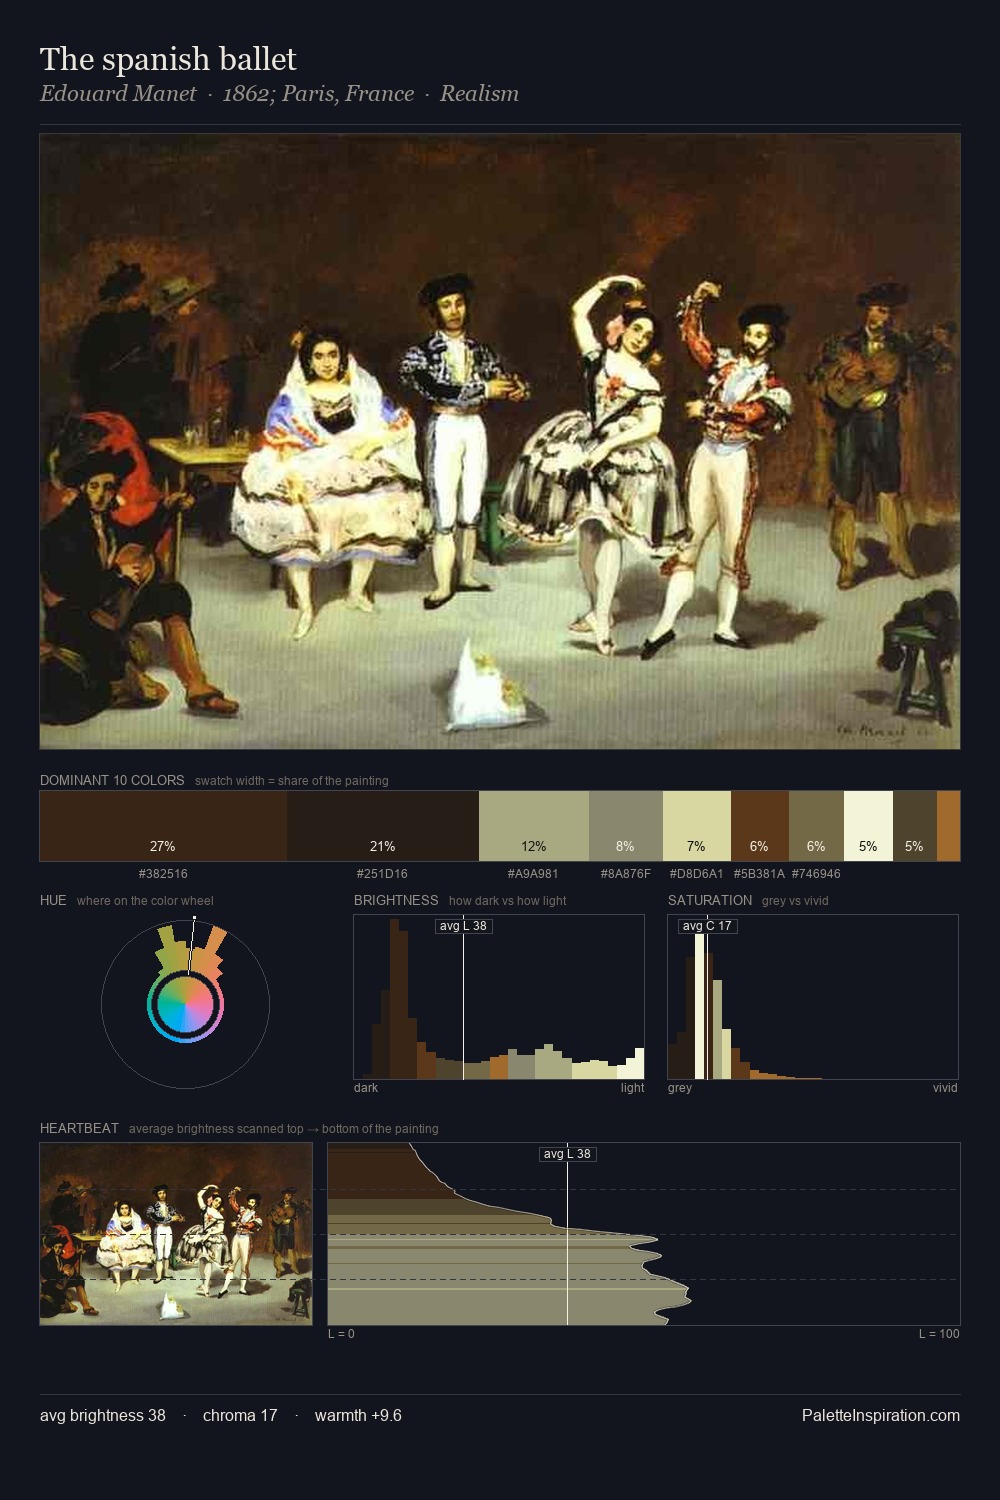Click the '1862; Paris, France' text

click(318, 94)
